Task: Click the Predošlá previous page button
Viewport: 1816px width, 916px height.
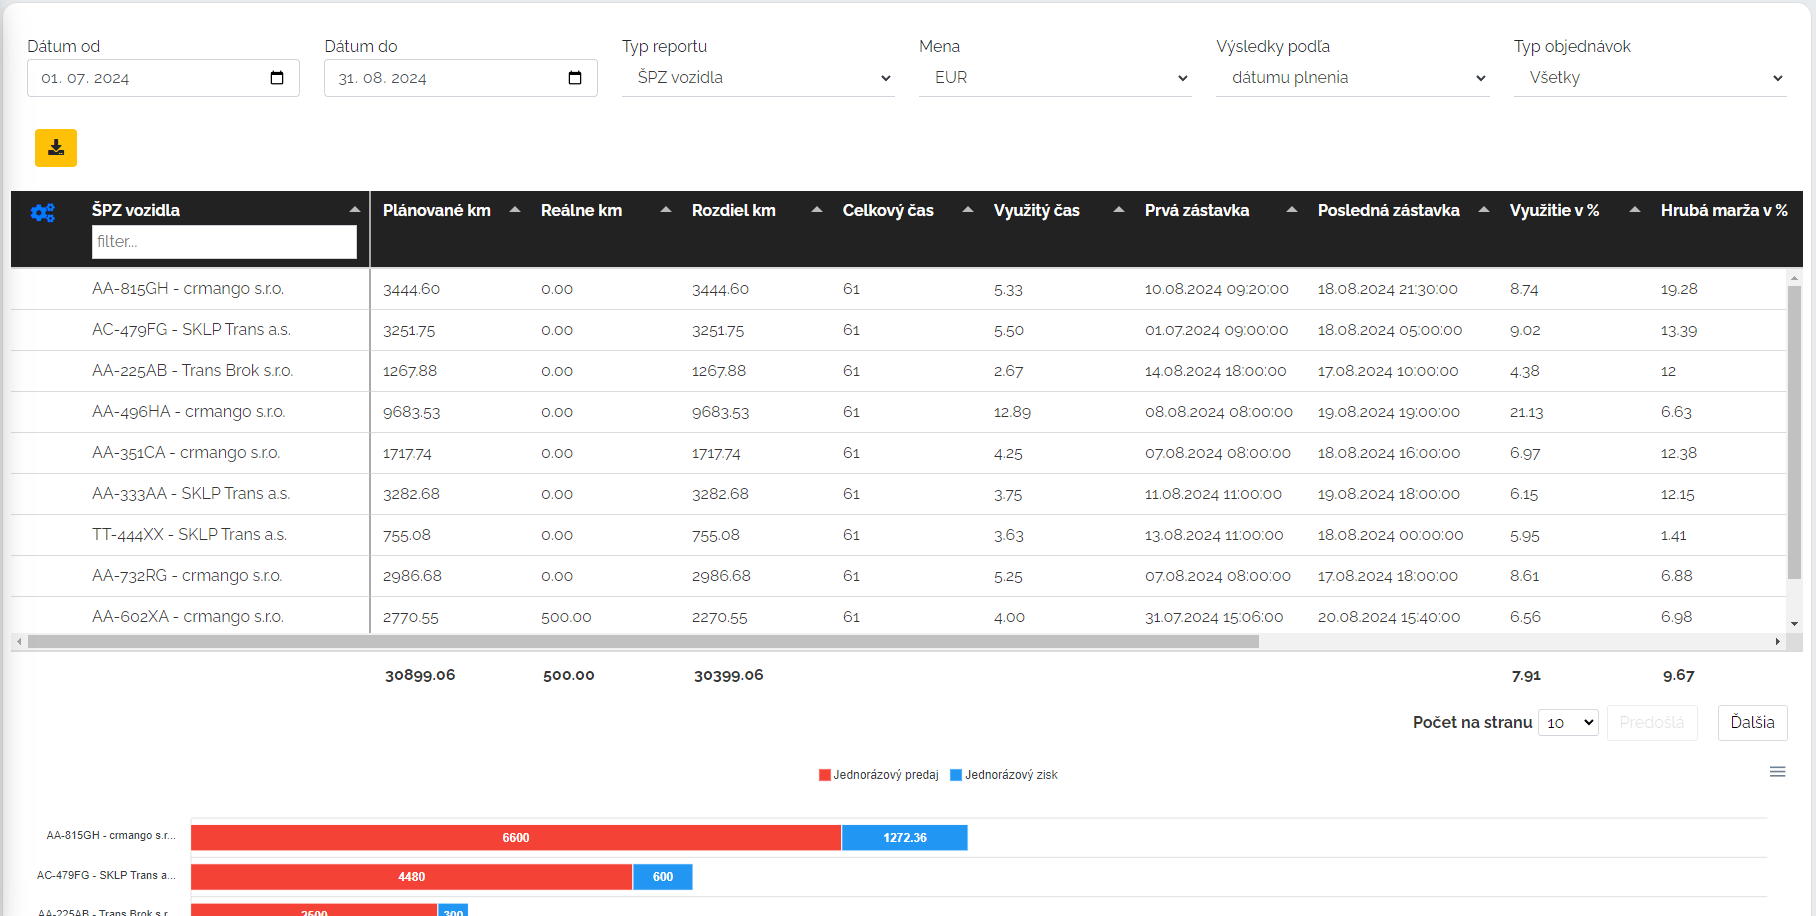Action: coord(1652,722)
